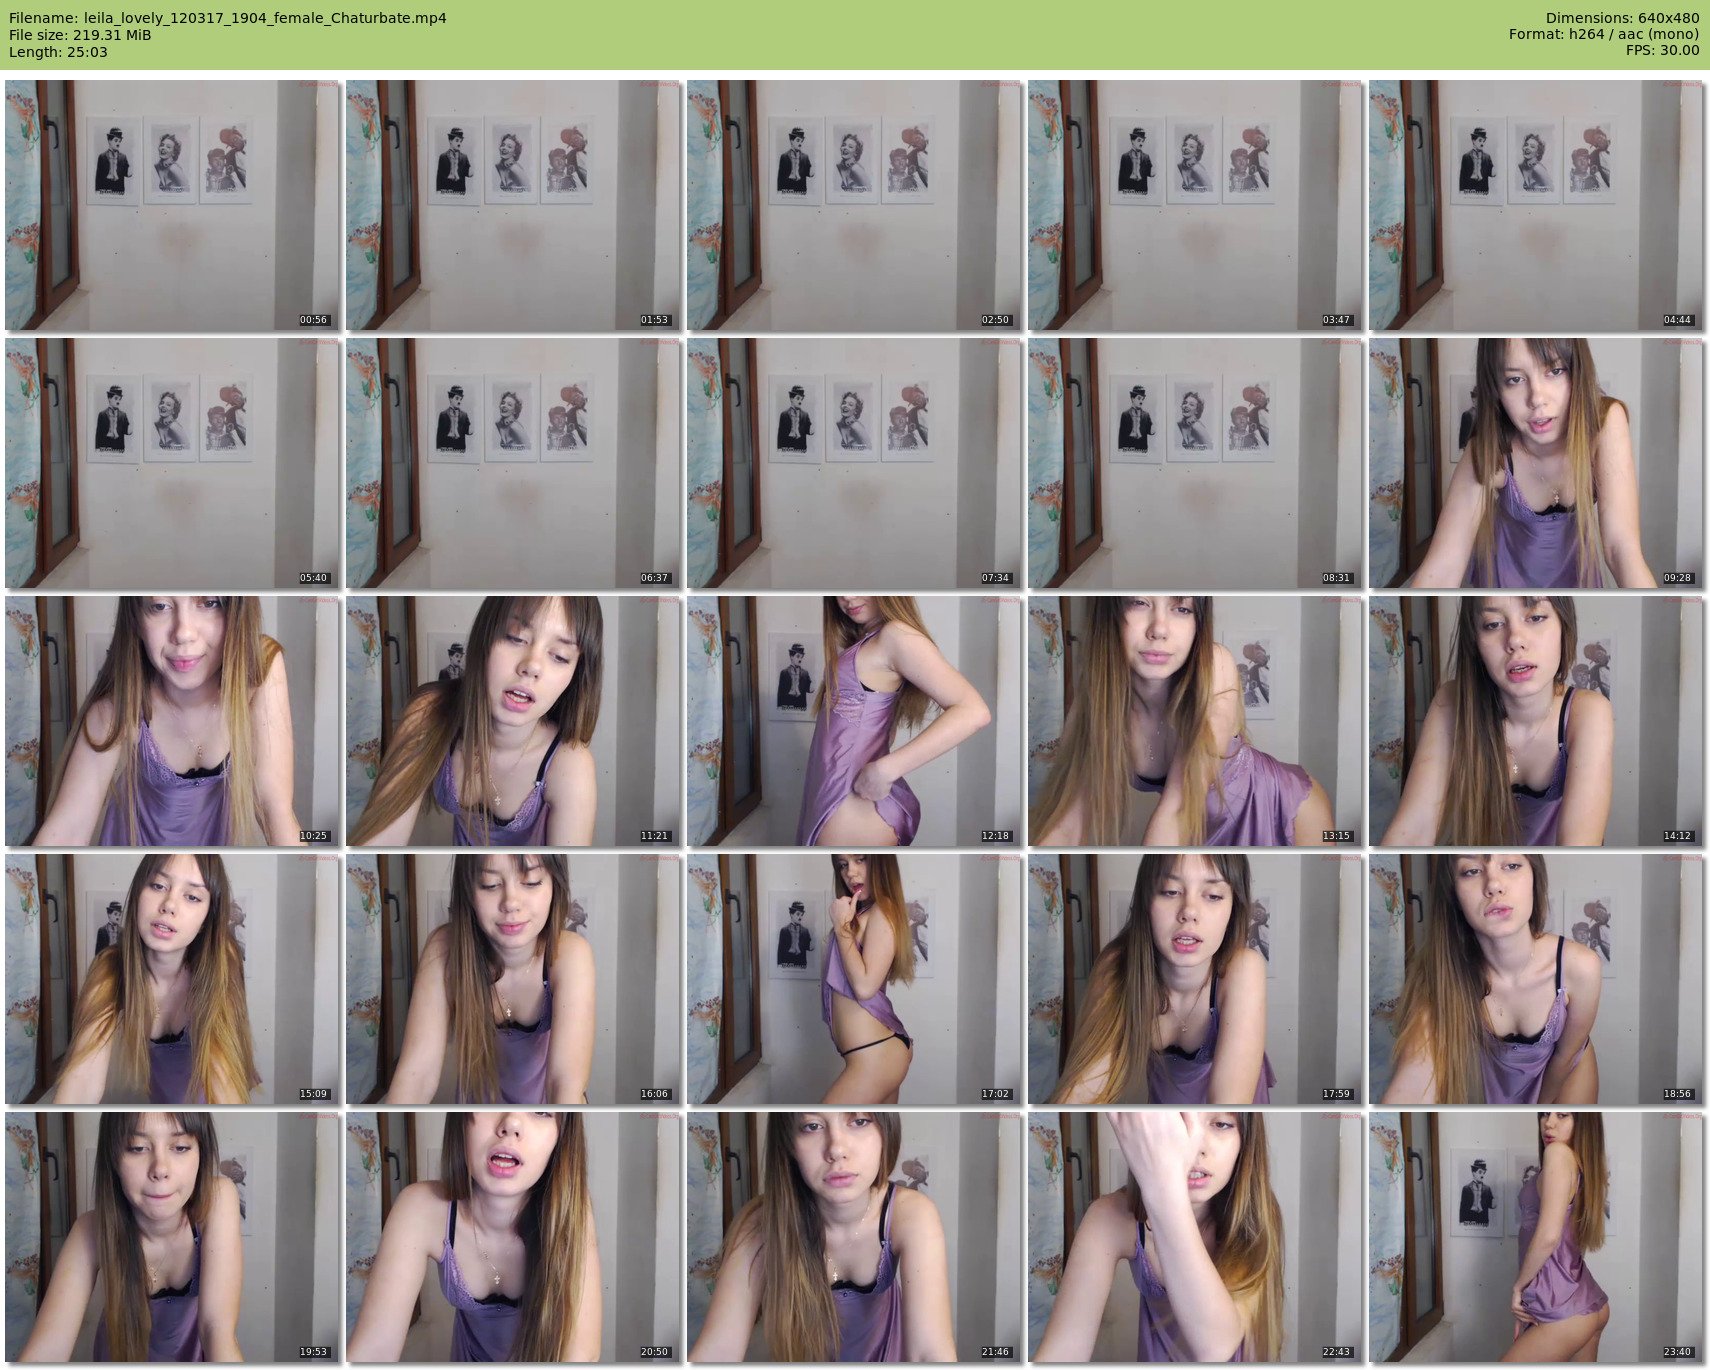Click the final thumbnail at 23:40
This screenshot has height=1370, width=1710.
tap(1536, 1237)
